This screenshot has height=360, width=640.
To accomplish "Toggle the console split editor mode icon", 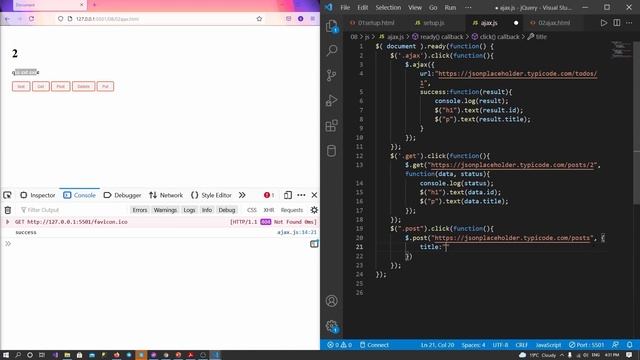I will (314, 244).
